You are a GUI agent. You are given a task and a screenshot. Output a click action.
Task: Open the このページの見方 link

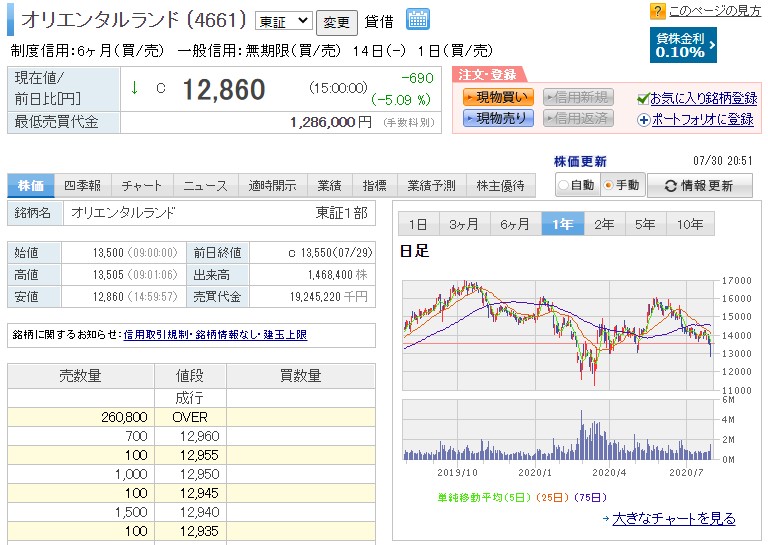click(x=715, y=11)
